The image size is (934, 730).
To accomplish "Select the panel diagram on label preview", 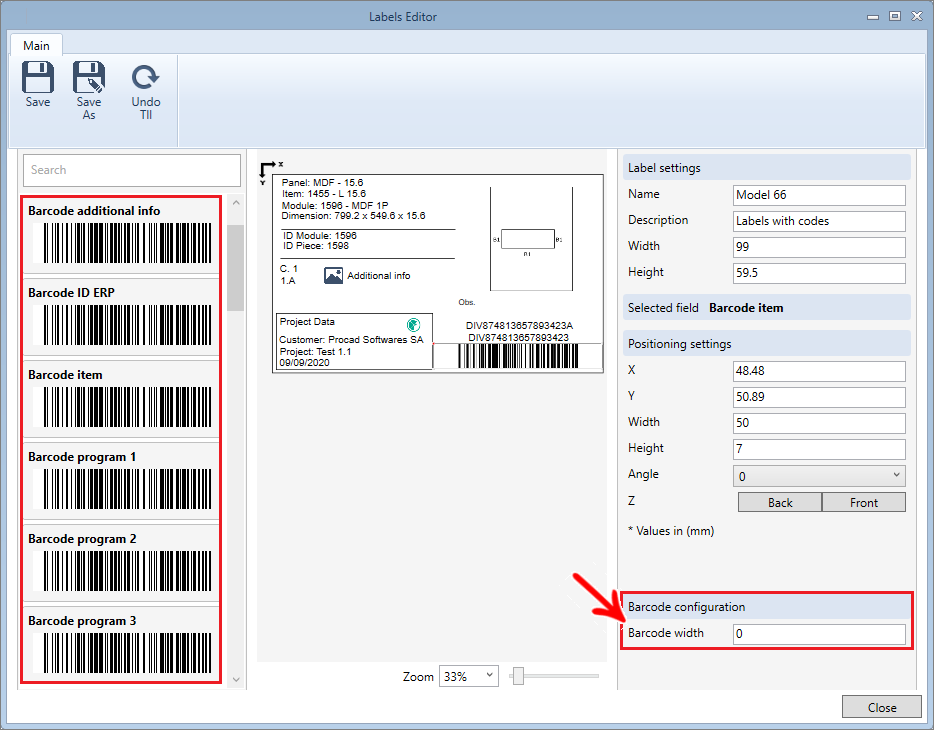I will point(531,239).
